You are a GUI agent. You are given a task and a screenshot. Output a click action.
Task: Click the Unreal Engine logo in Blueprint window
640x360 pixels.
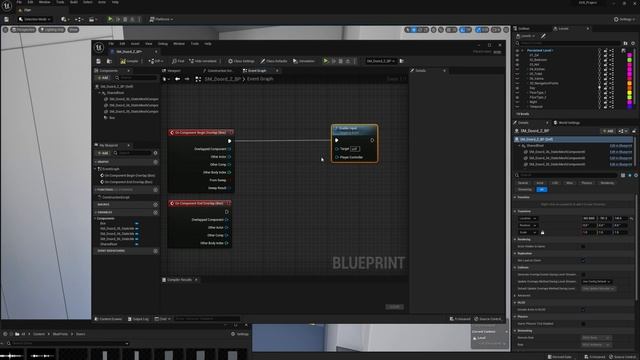click(x=99, y=47)
